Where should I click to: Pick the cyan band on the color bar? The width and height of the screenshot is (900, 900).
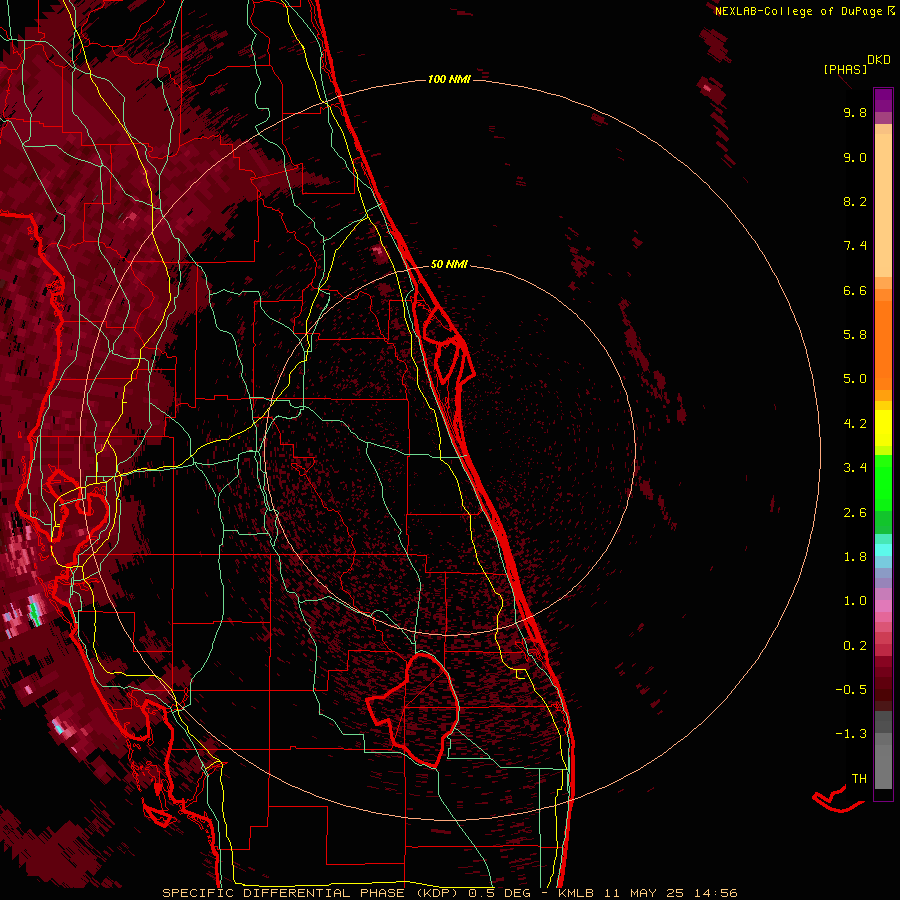(883, 550)
